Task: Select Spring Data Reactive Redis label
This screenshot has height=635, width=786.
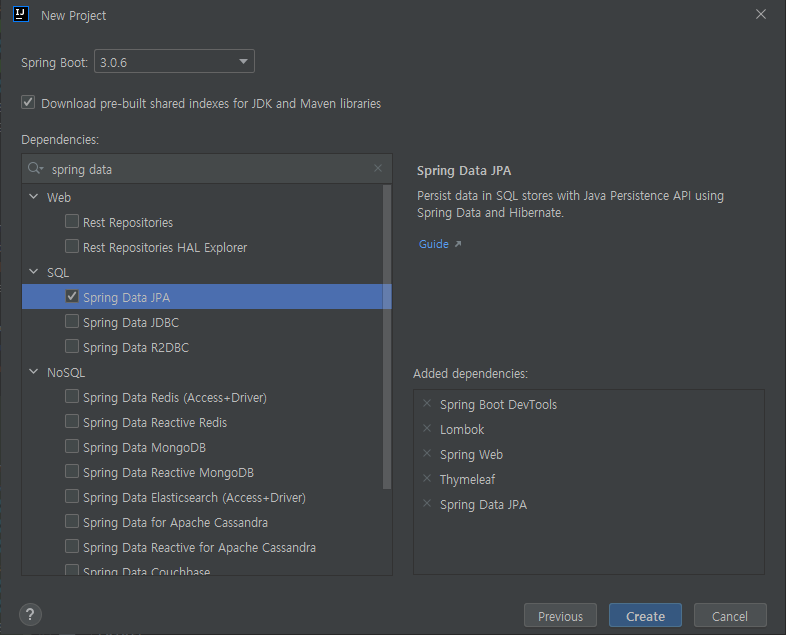Action: tap(155, 422)
